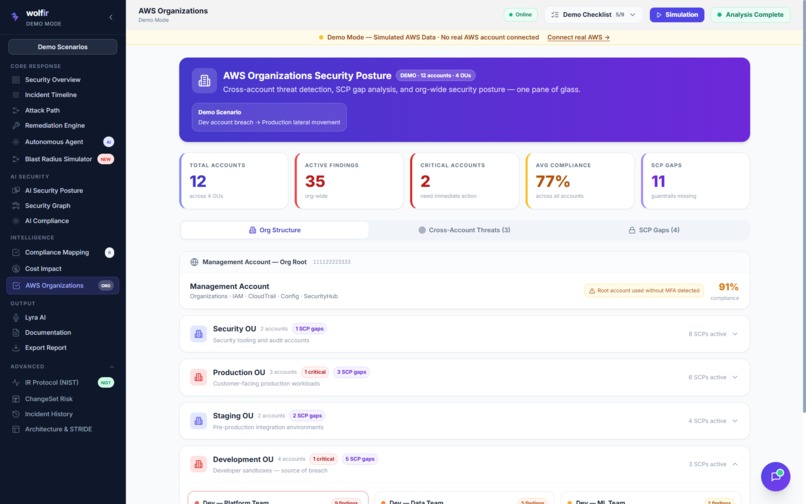Click the '1 SCP gaps' badge on Security OU
Image resolution: width=806 pixels, height=504 pixels.
[x=309, y=329]
